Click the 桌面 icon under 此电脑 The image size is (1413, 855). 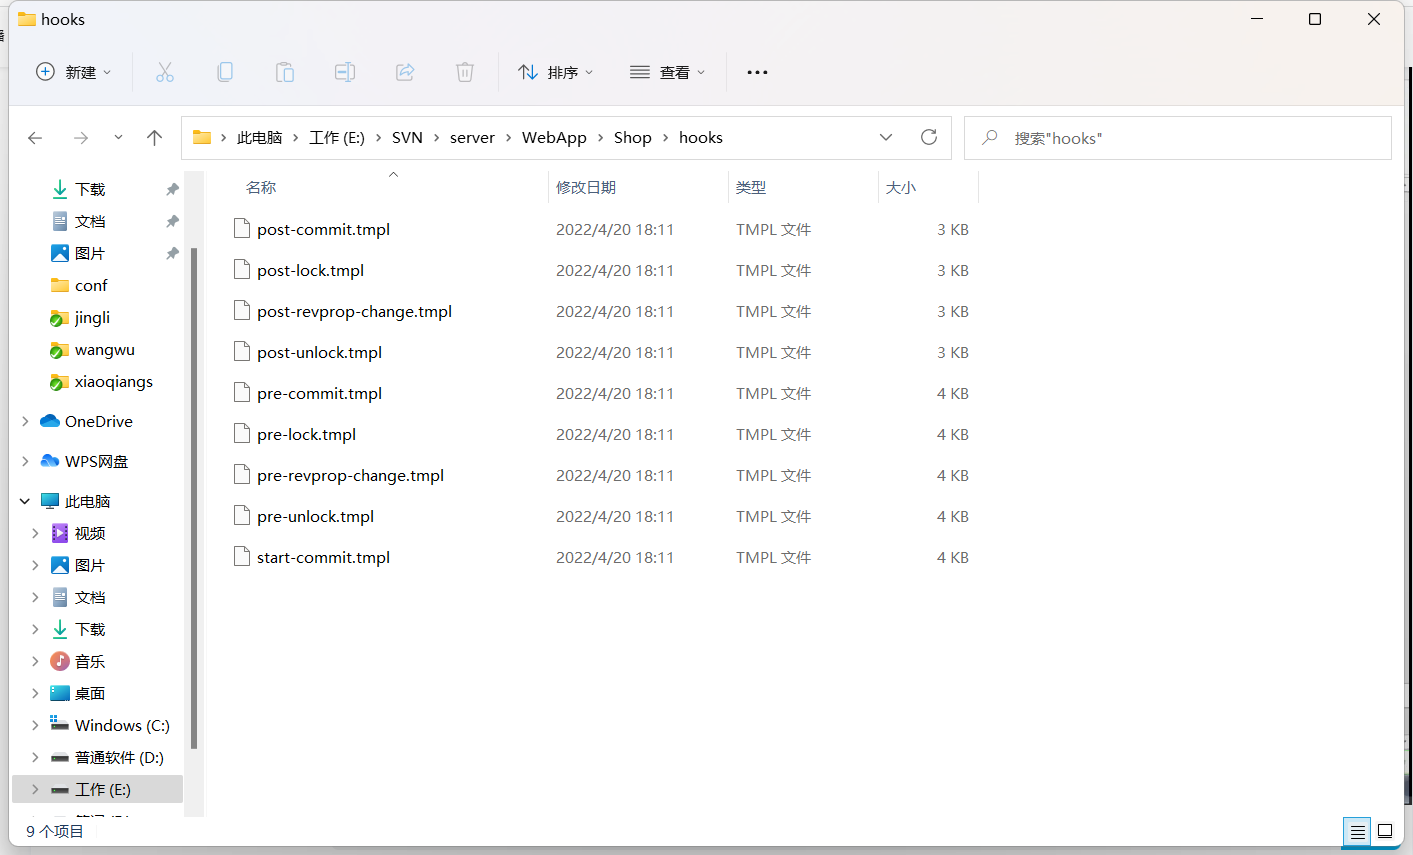(x=60, y=693)
